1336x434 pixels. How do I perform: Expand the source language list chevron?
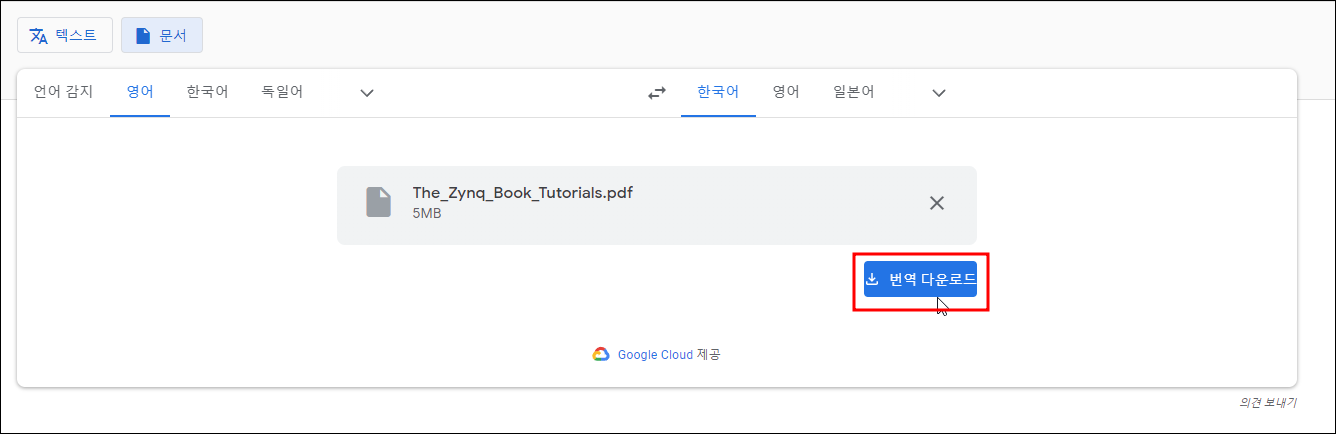point(367,93)
